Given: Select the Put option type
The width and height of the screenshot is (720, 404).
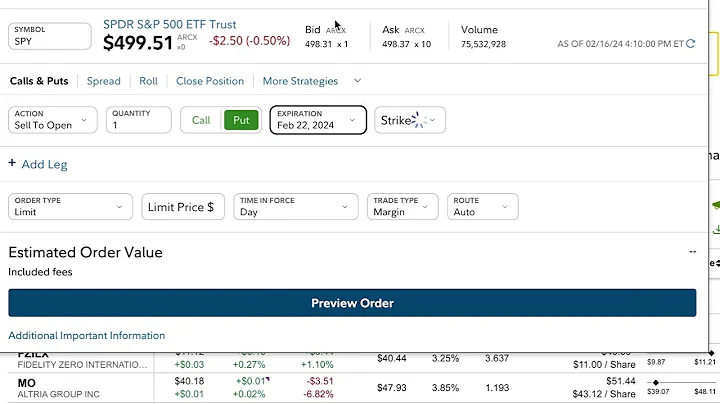Looking at the screenshot, I should pos(241,120).
